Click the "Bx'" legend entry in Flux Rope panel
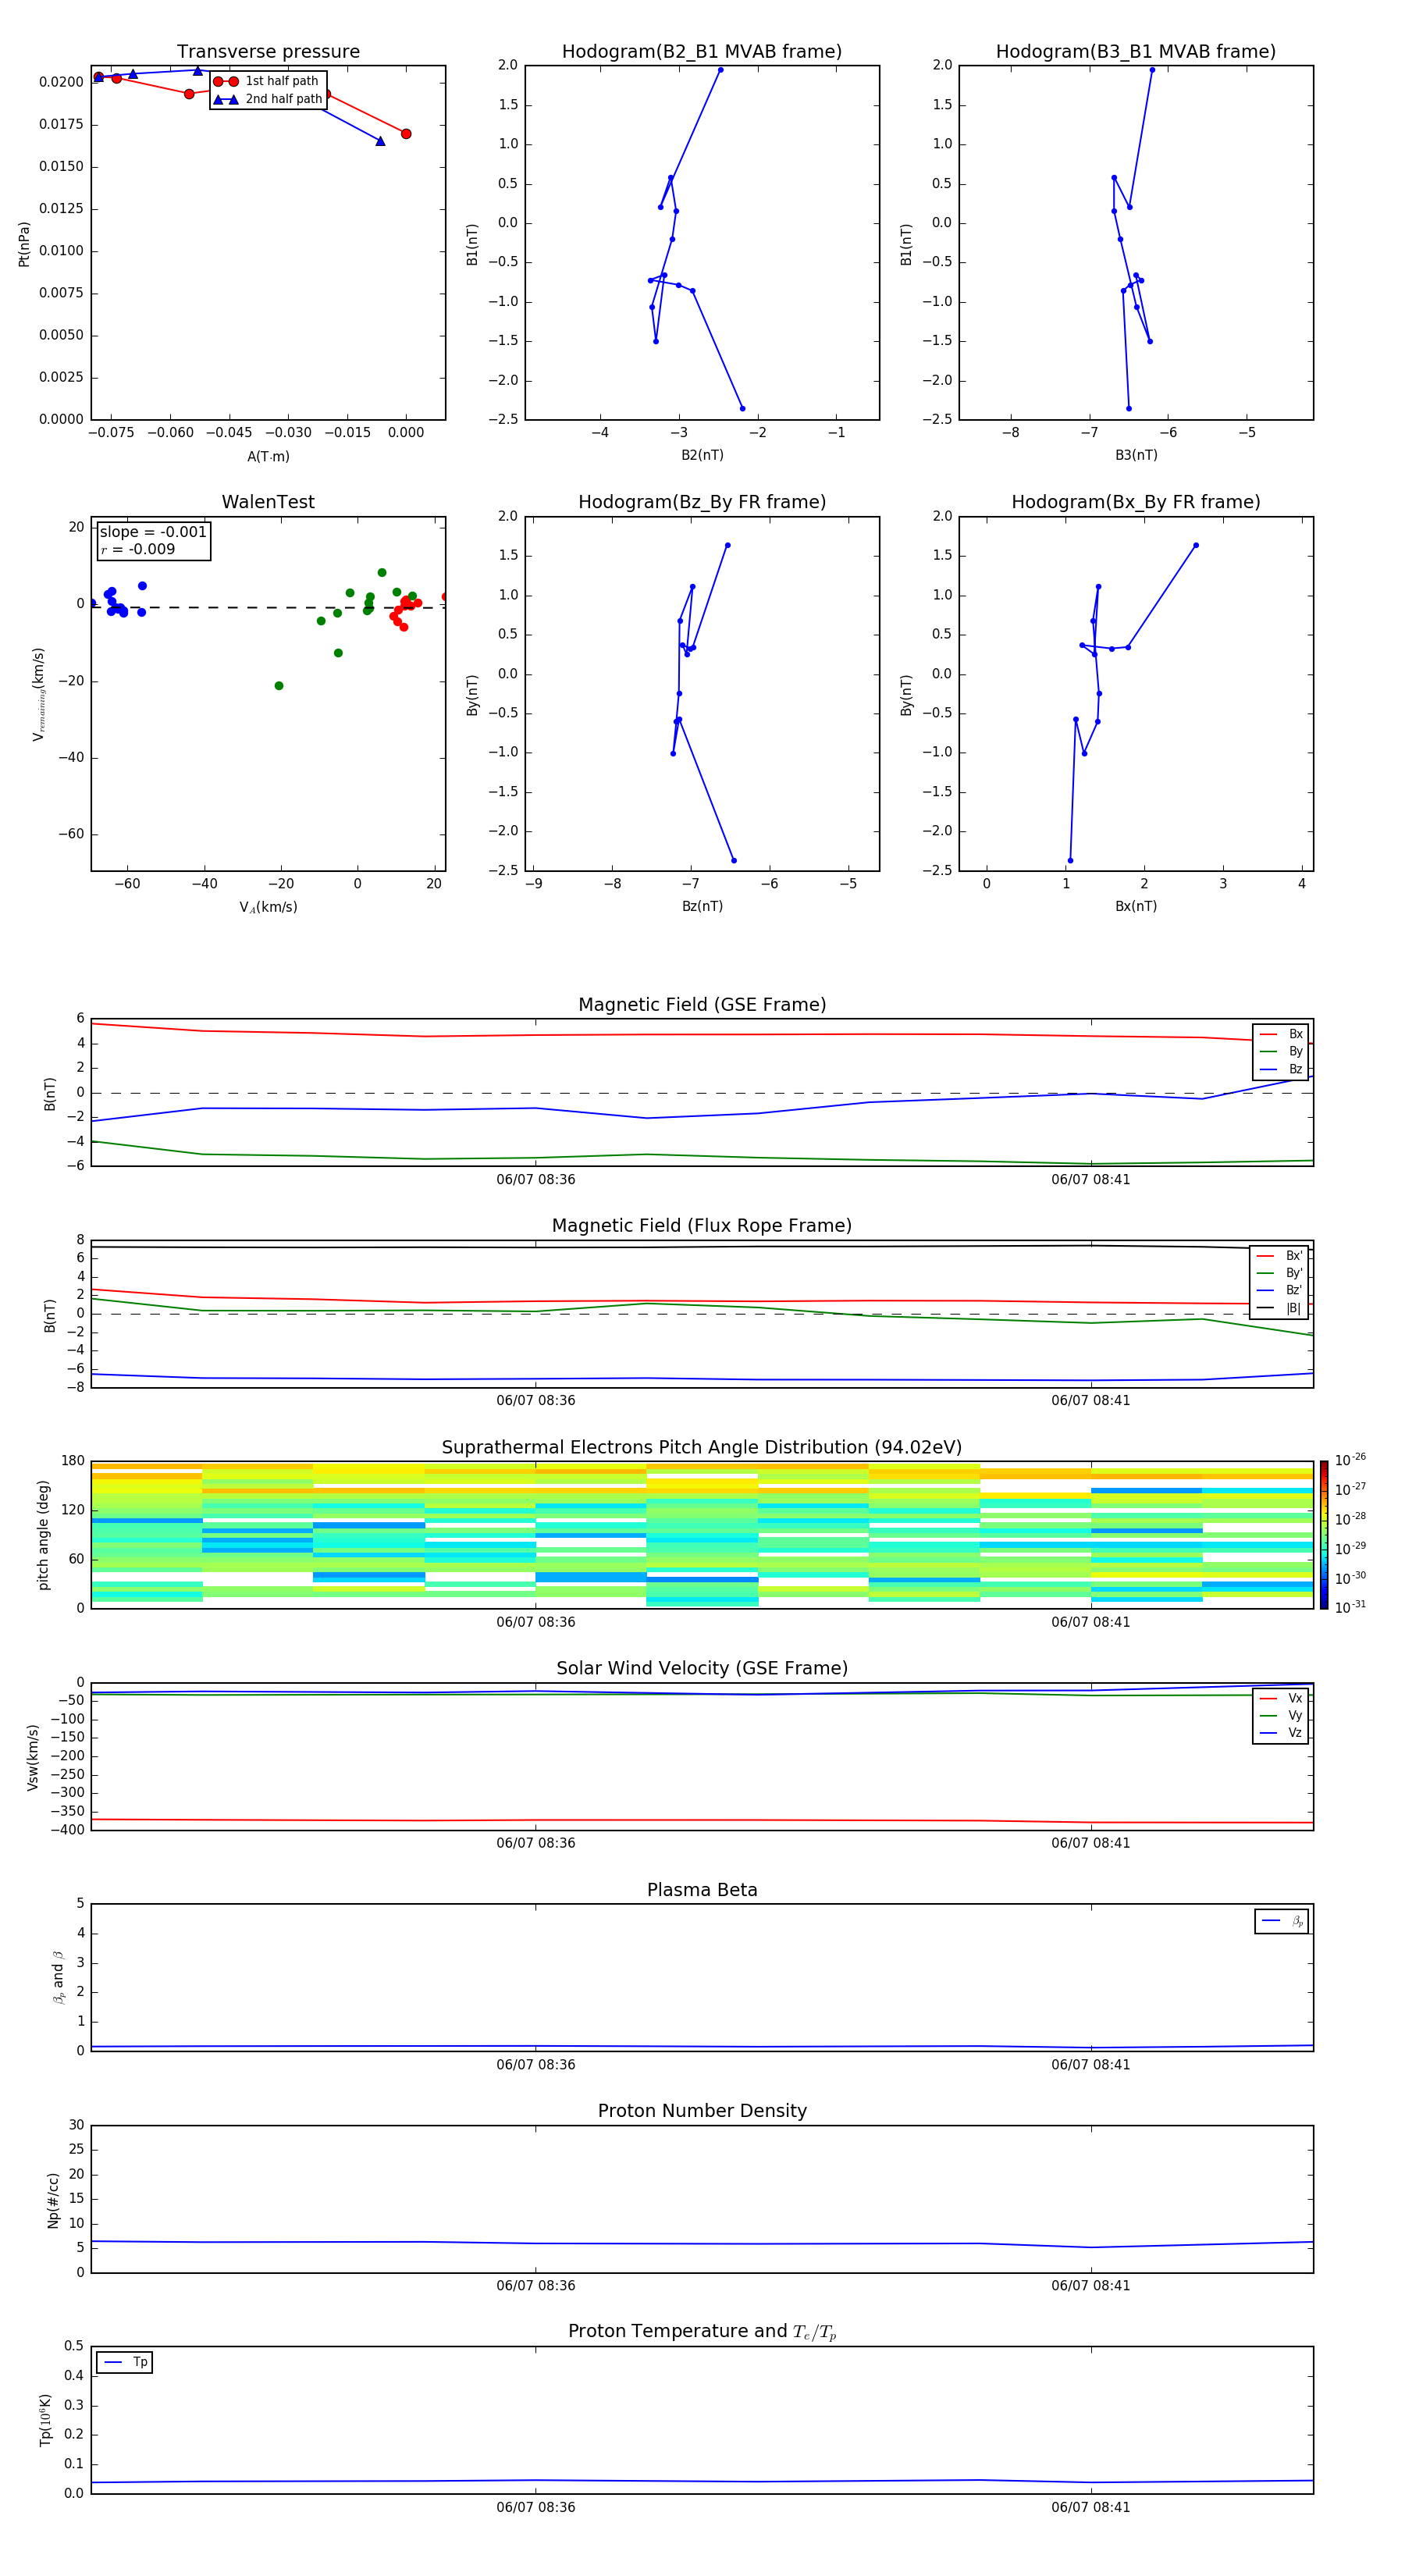 point(1279,1255)
